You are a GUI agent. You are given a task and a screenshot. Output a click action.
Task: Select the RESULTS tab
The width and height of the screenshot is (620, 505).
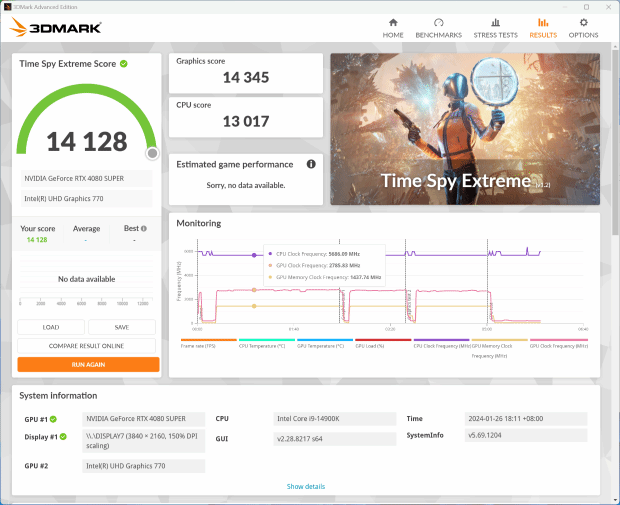pos(543,28)
